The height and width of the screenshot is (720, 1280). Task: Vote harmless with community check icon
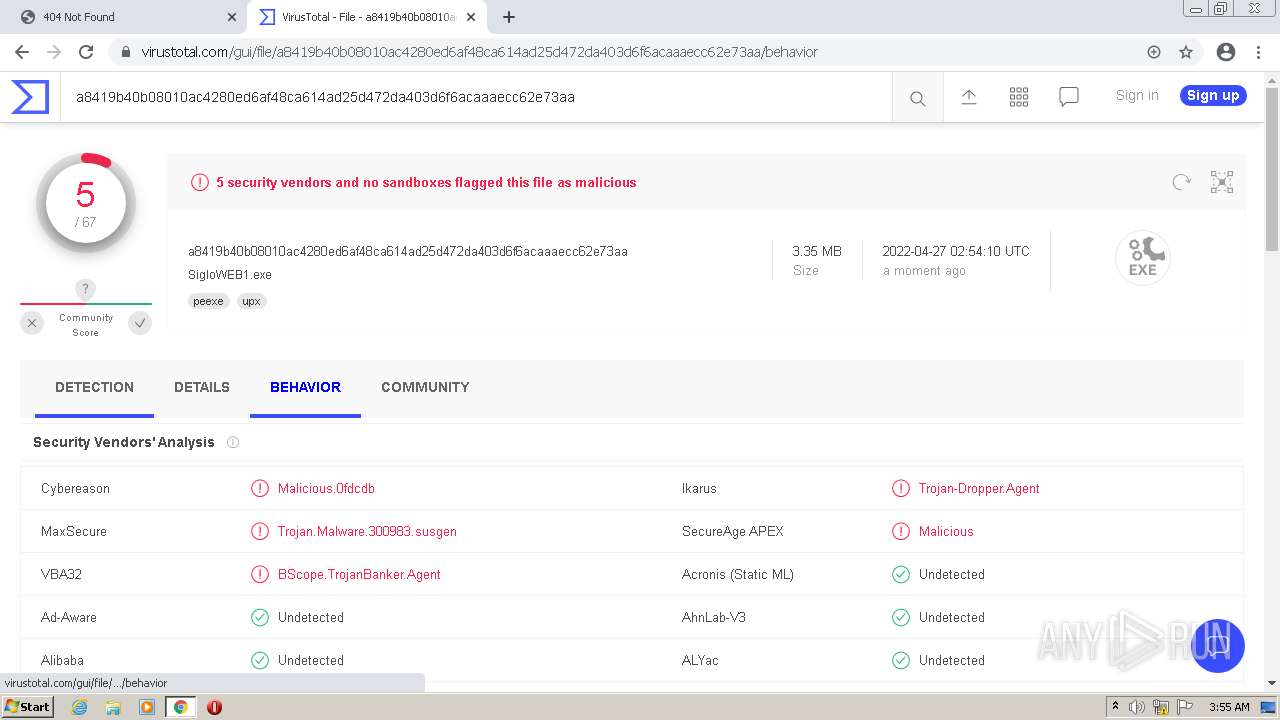click(x=140, y=323)
